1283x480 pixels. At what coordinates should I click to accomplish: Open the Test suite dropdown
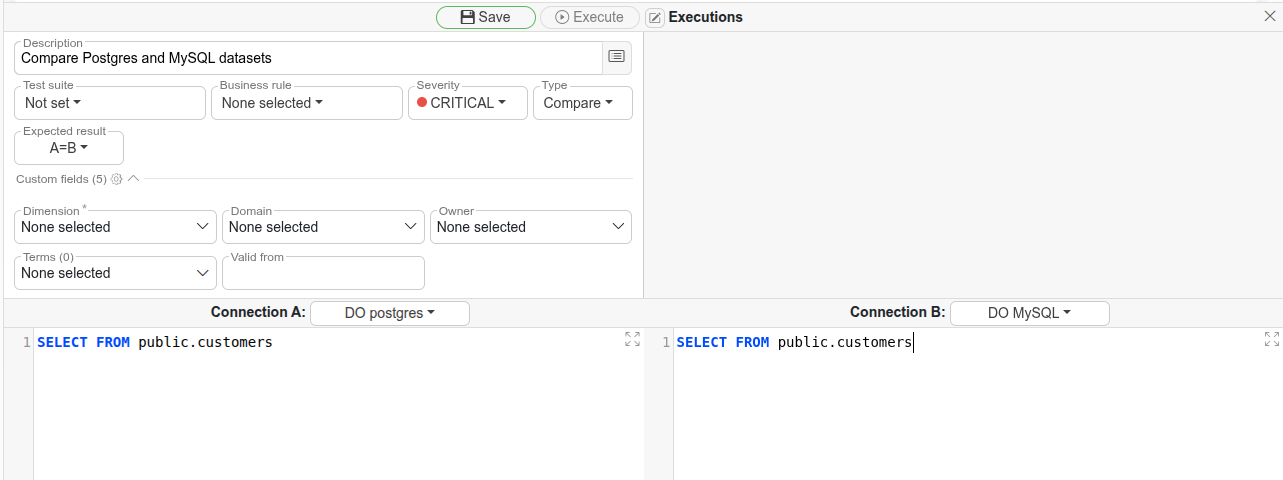pos(109,103)
